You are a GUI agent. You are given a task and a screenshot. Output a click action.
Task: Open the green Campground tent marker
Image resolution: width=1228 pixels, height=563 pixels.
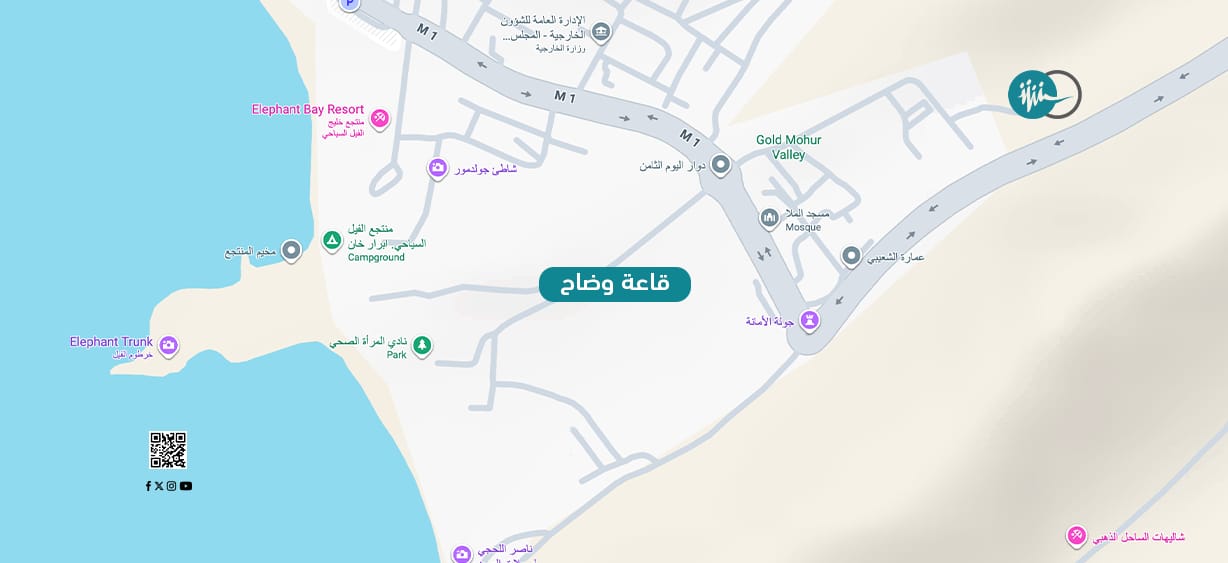332,240
